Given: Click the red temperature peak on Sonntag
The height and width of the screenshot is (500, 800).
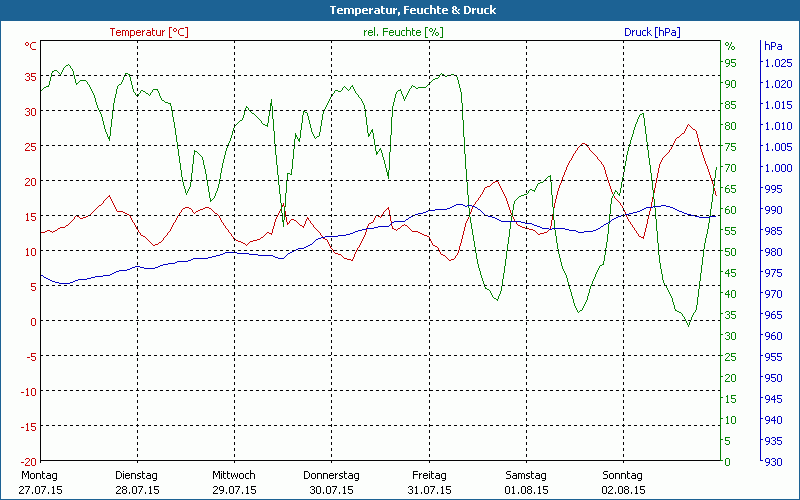Looking at the screenshot, I should tap(688, 124).
